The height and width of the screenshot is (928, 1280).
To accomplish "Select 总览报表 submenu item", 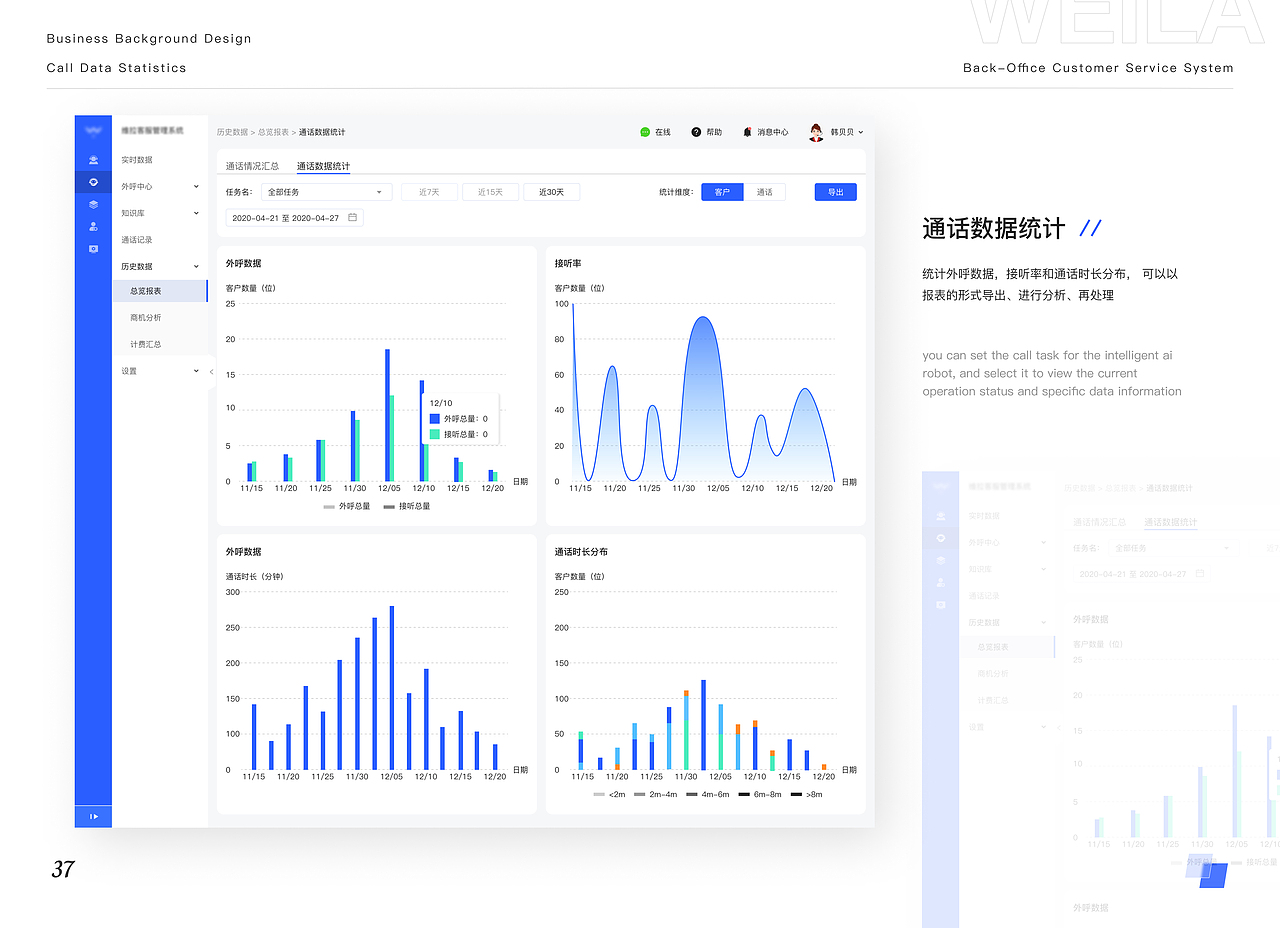I will tap(160, 291).
